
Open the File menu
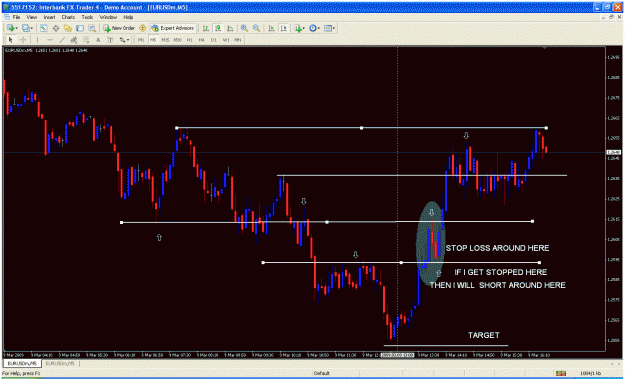coord(16,18)
